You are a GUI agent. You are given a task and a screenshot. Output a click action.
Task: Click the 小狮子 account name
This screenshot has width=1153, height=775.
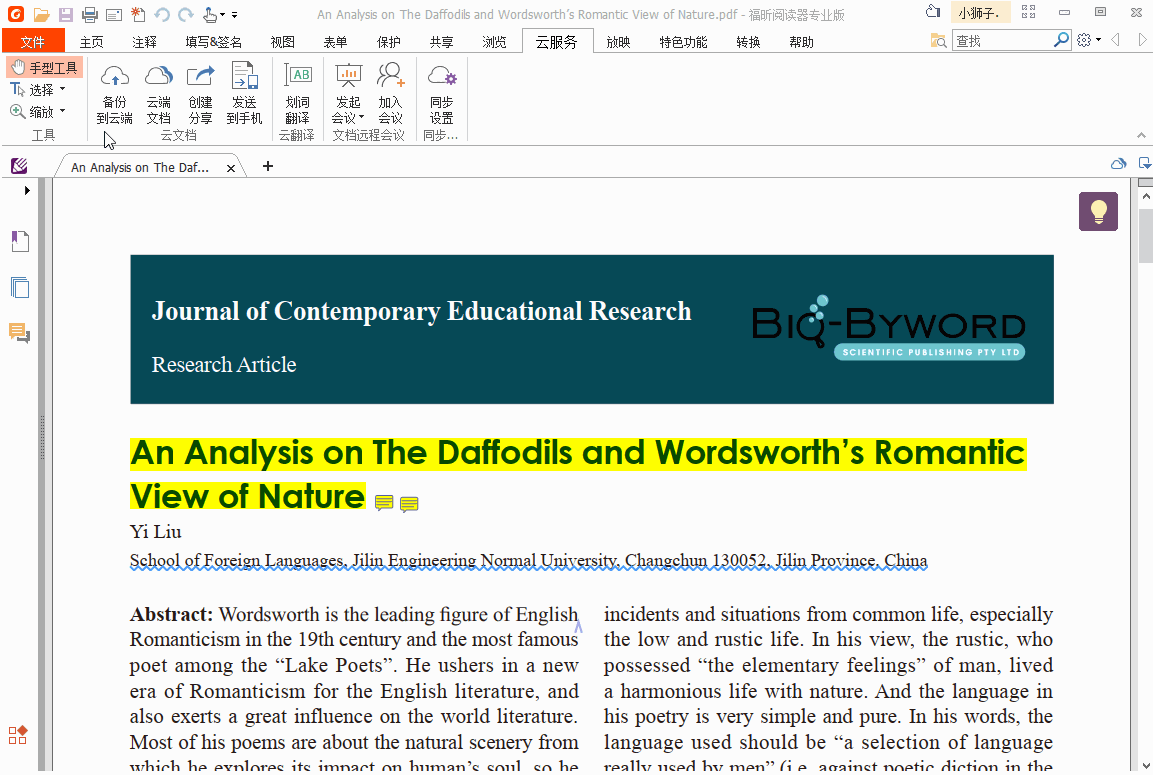click(x=980, y=11)
